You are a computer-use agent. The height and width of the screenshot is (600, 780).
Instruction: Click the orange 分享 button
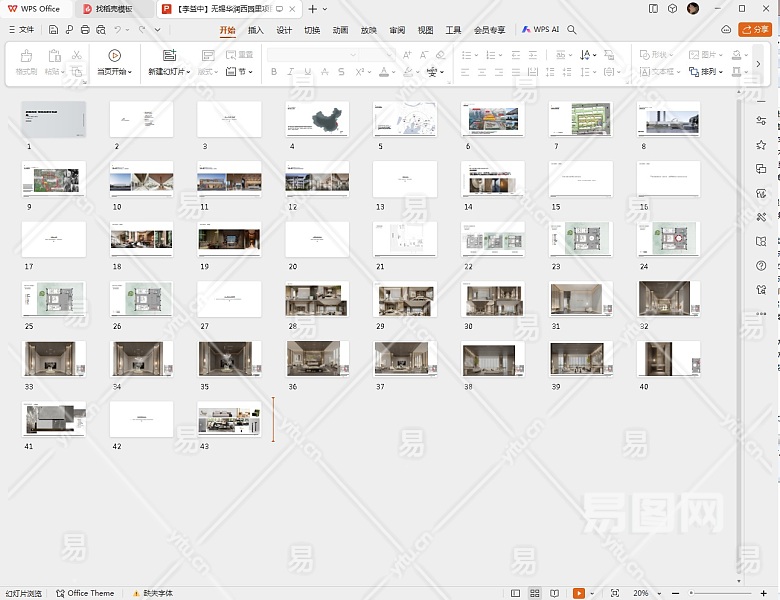coord(755,30)
